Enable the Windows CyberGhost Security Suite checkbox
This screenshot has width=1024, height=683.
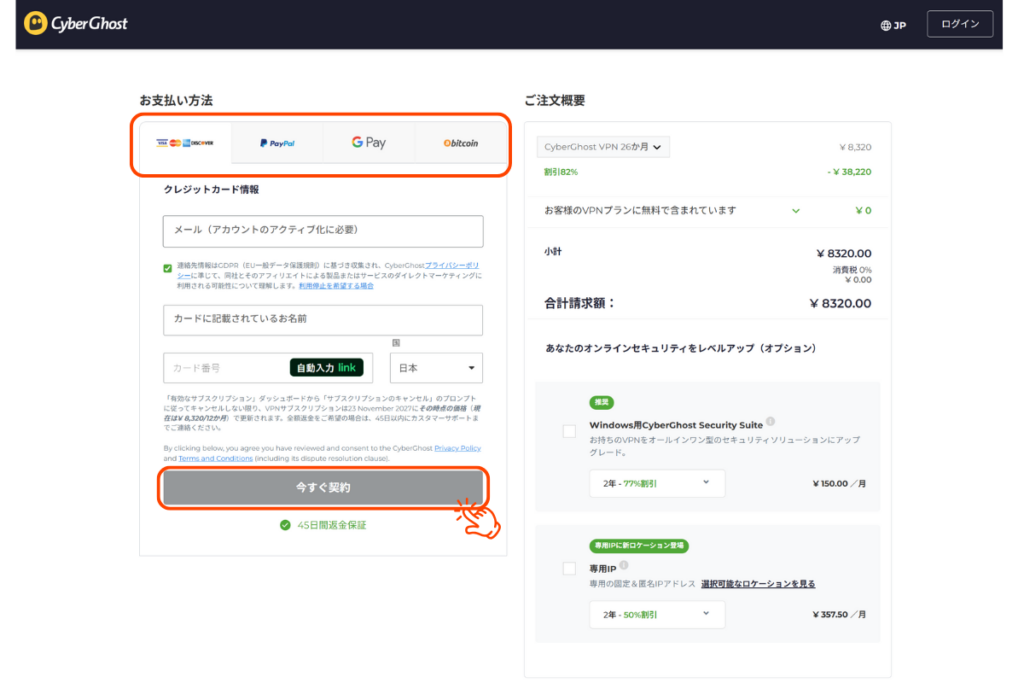tap(569, 431)
